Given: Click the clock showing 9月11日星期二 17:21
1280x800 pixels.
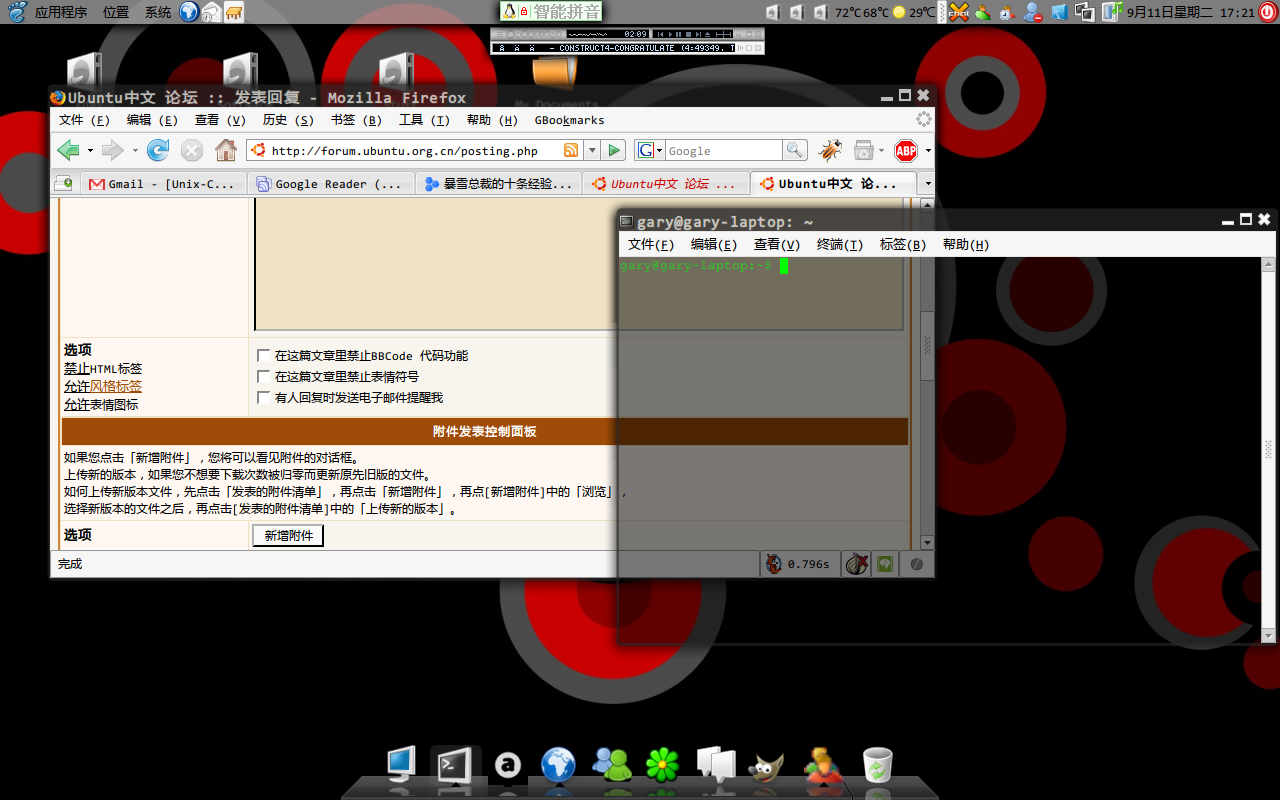Looking at the screenshot, I should coord(1190,12).
